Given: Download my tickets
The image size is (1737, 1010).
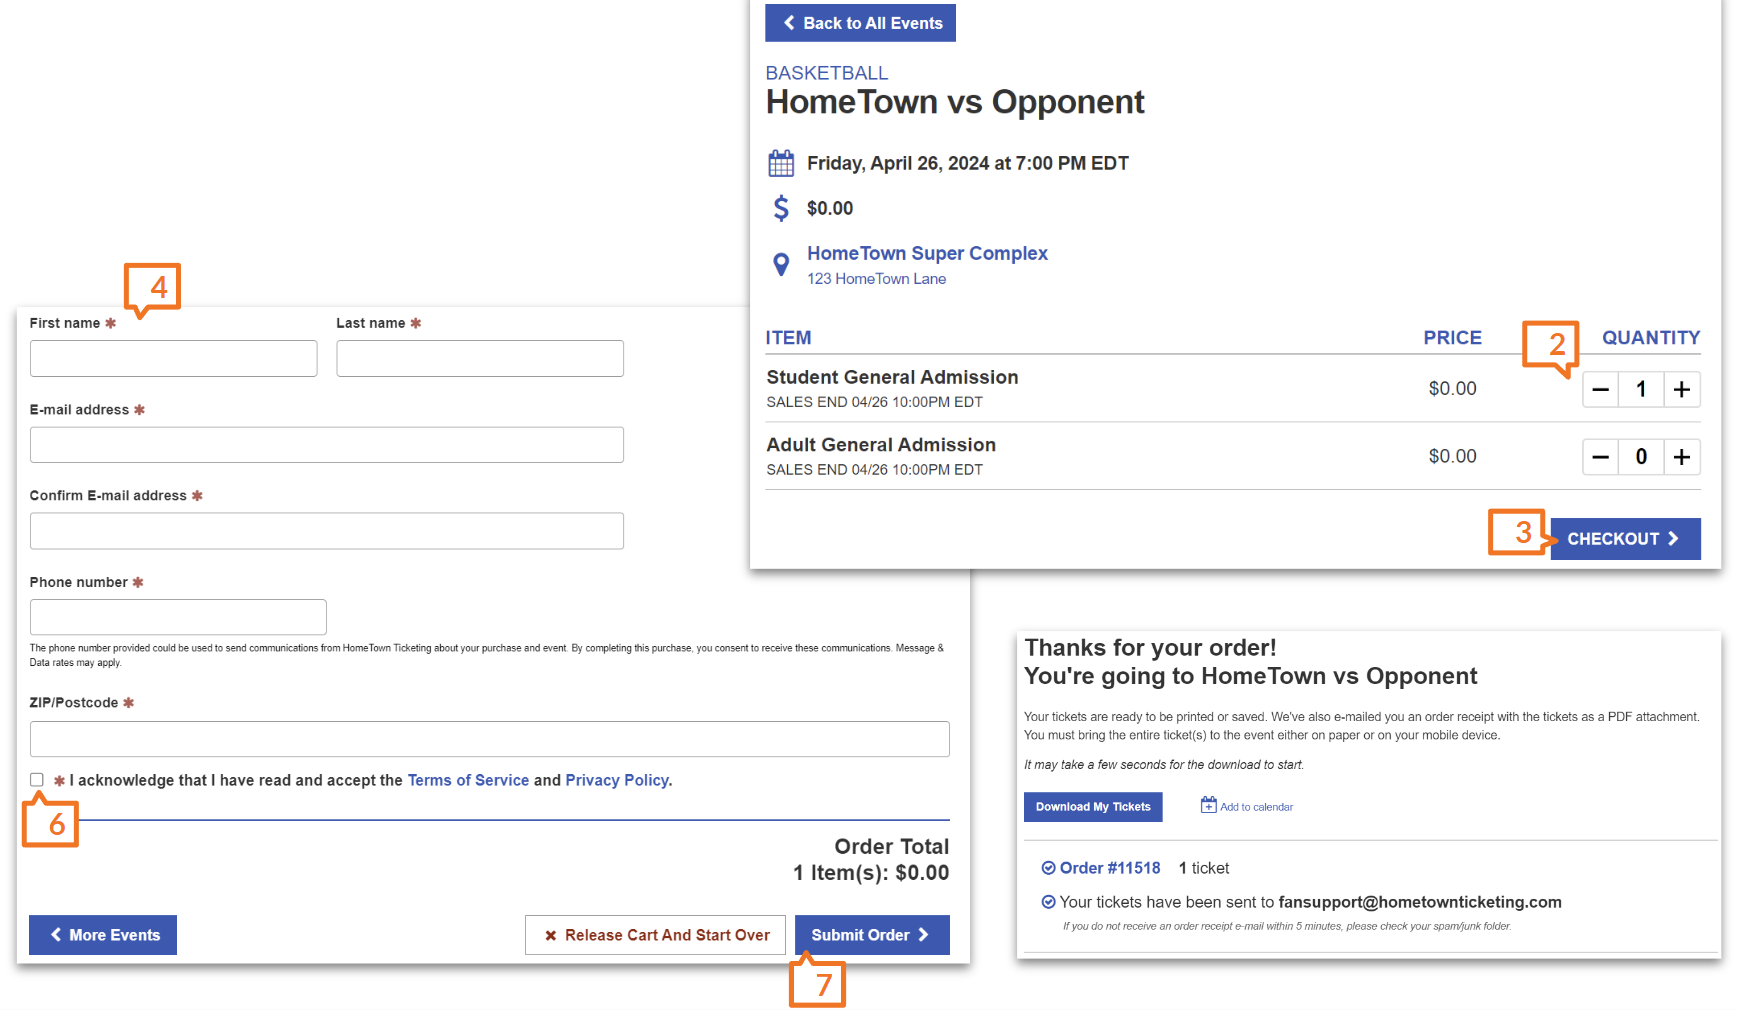Looking at the screenshot, I should [x=1092, y=807].
